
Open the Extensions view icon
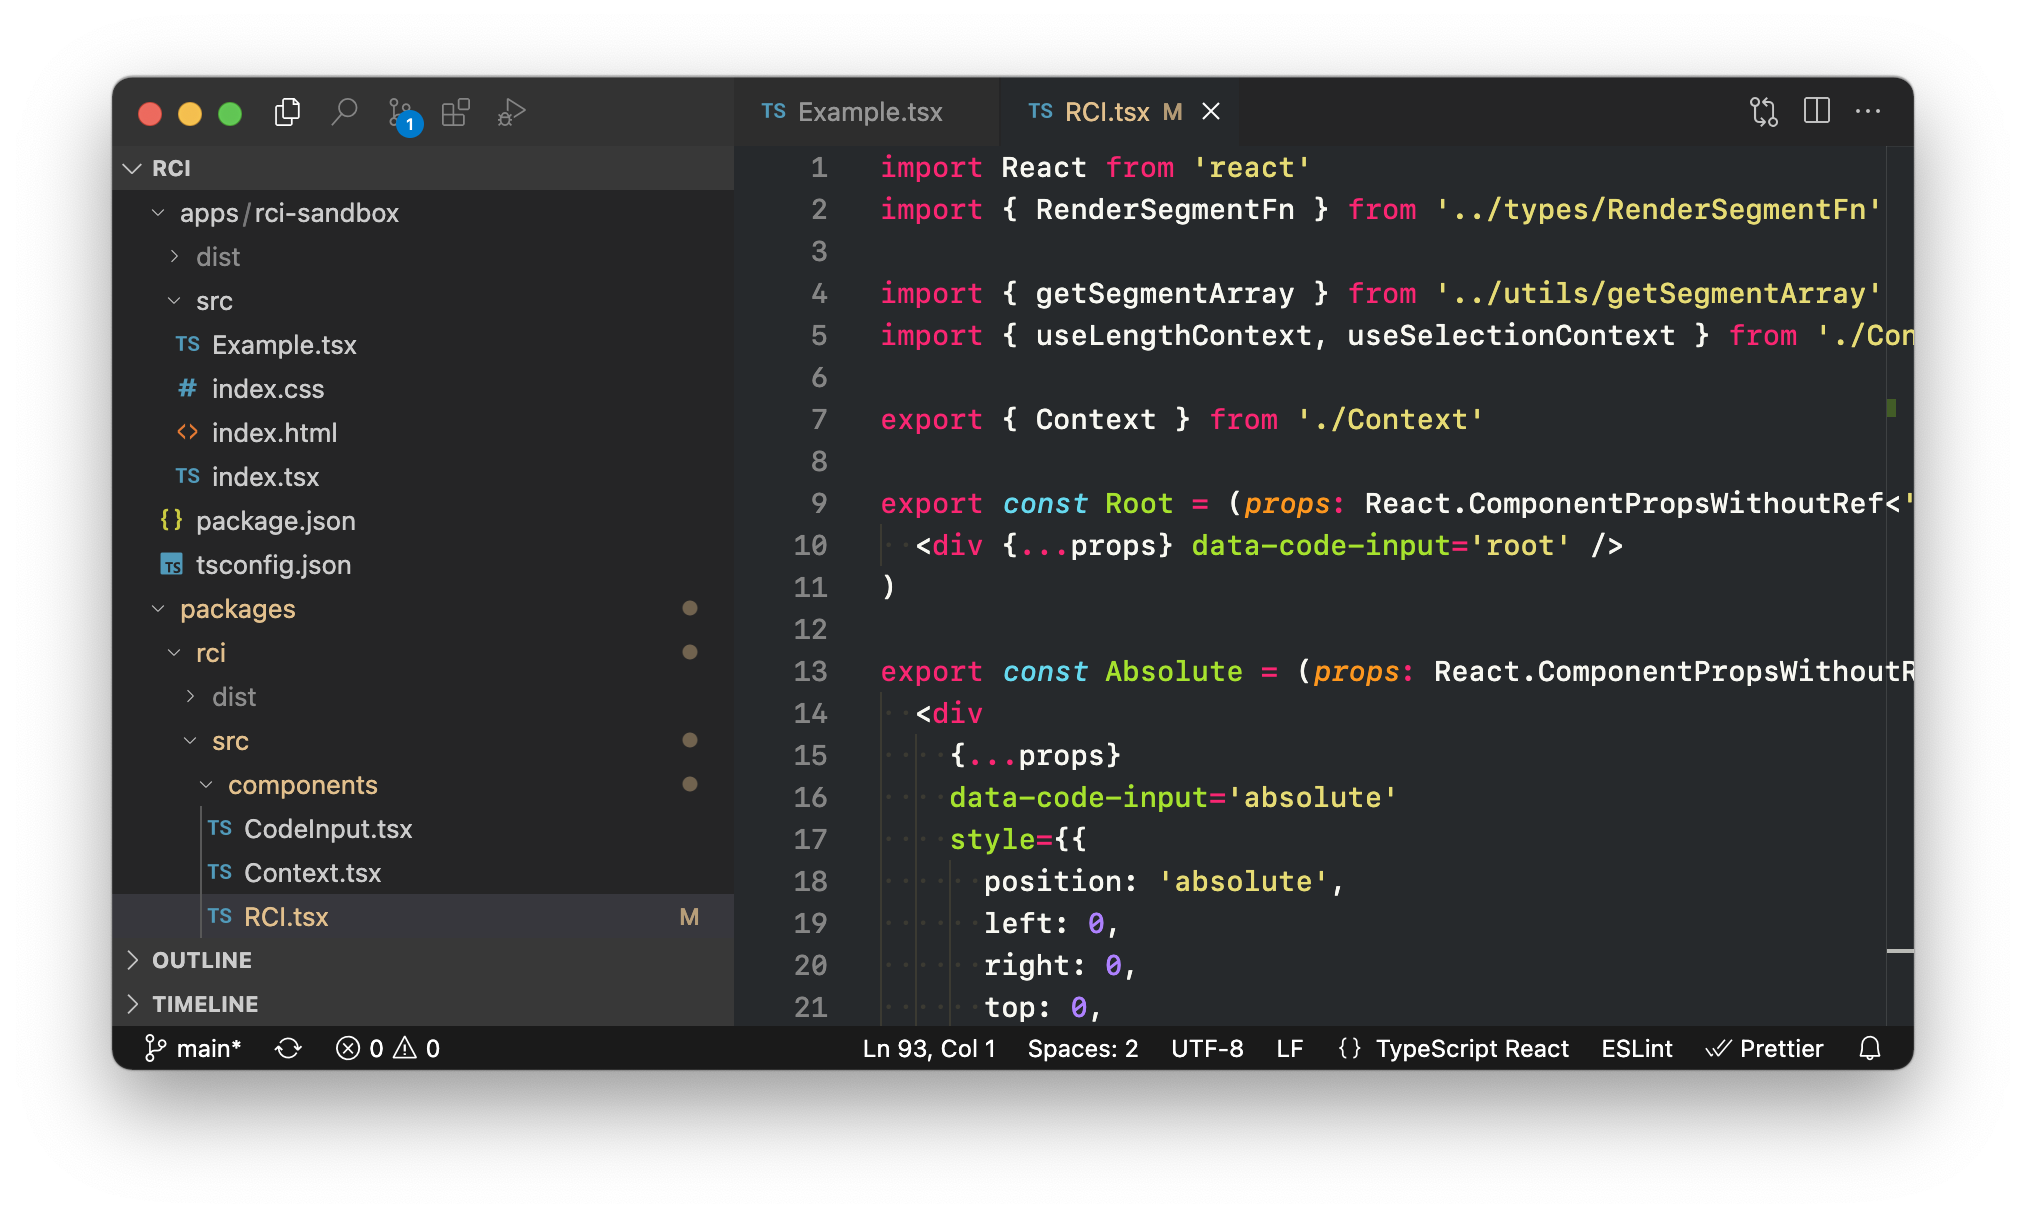coord(456,112)
